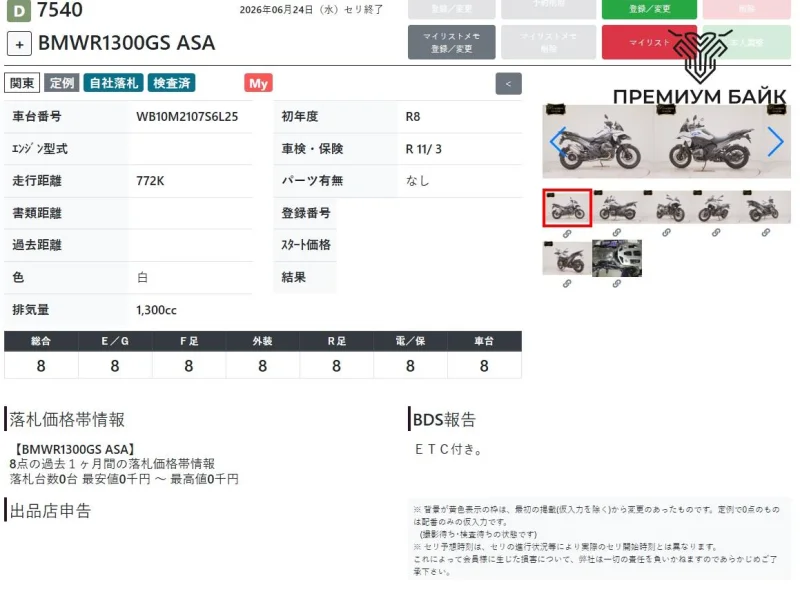Click the lot number 7540

(60, 10)
